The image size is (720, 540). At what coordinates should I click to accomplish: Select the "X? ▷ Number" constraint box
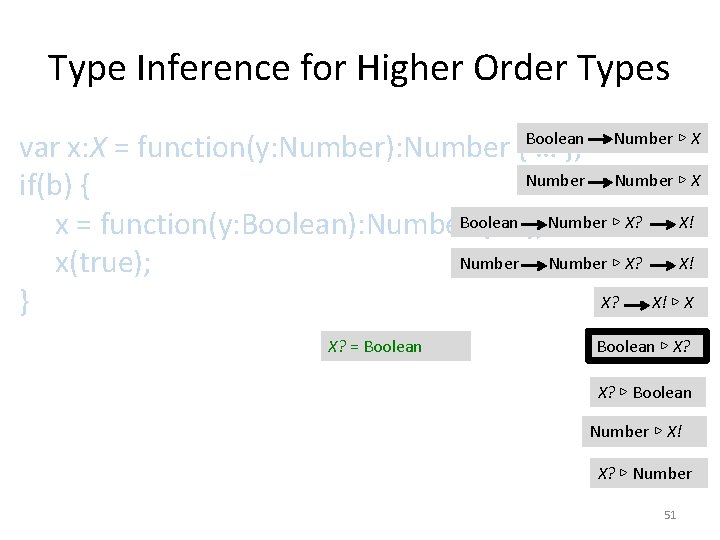644,473
